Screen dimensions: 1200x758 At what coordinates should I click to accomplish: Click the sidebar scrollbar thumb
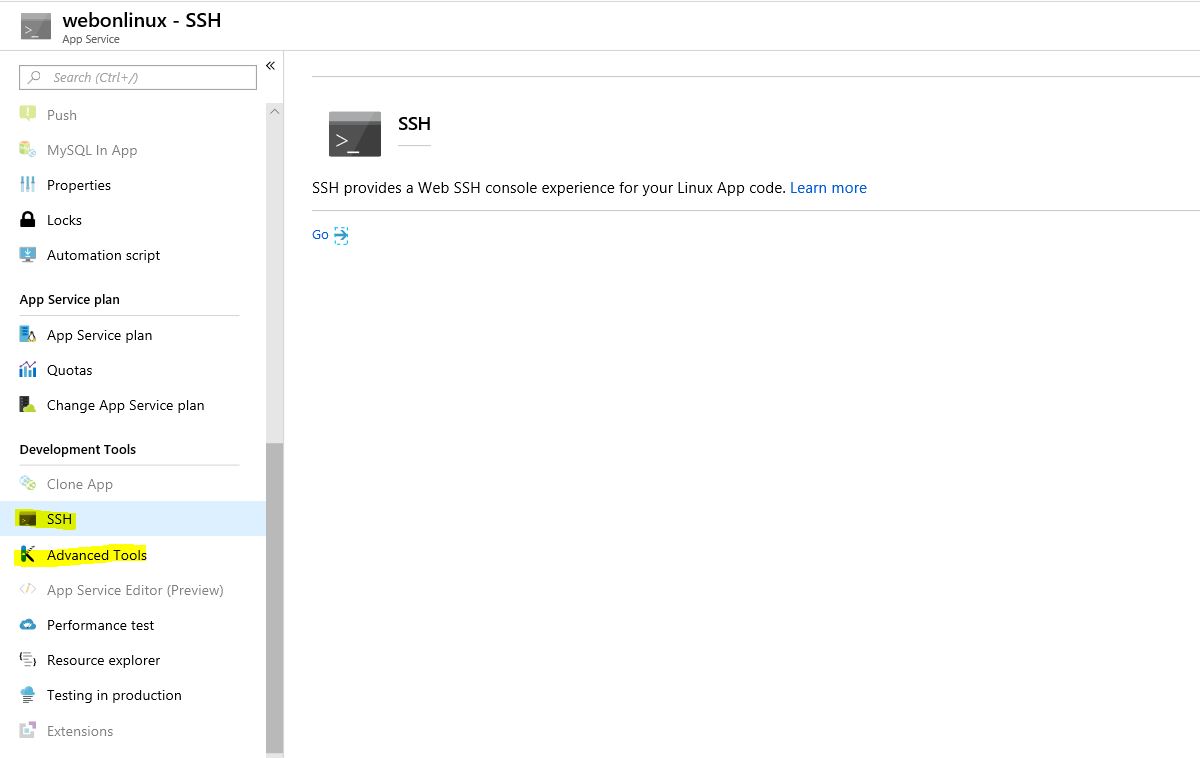click(x=275, y=598)
